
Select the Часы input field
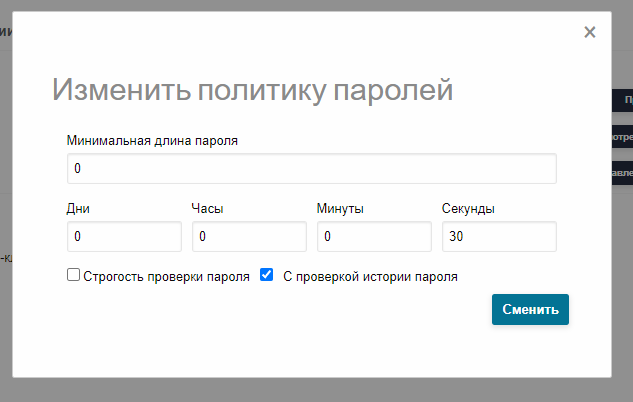[x=249, y=236]
